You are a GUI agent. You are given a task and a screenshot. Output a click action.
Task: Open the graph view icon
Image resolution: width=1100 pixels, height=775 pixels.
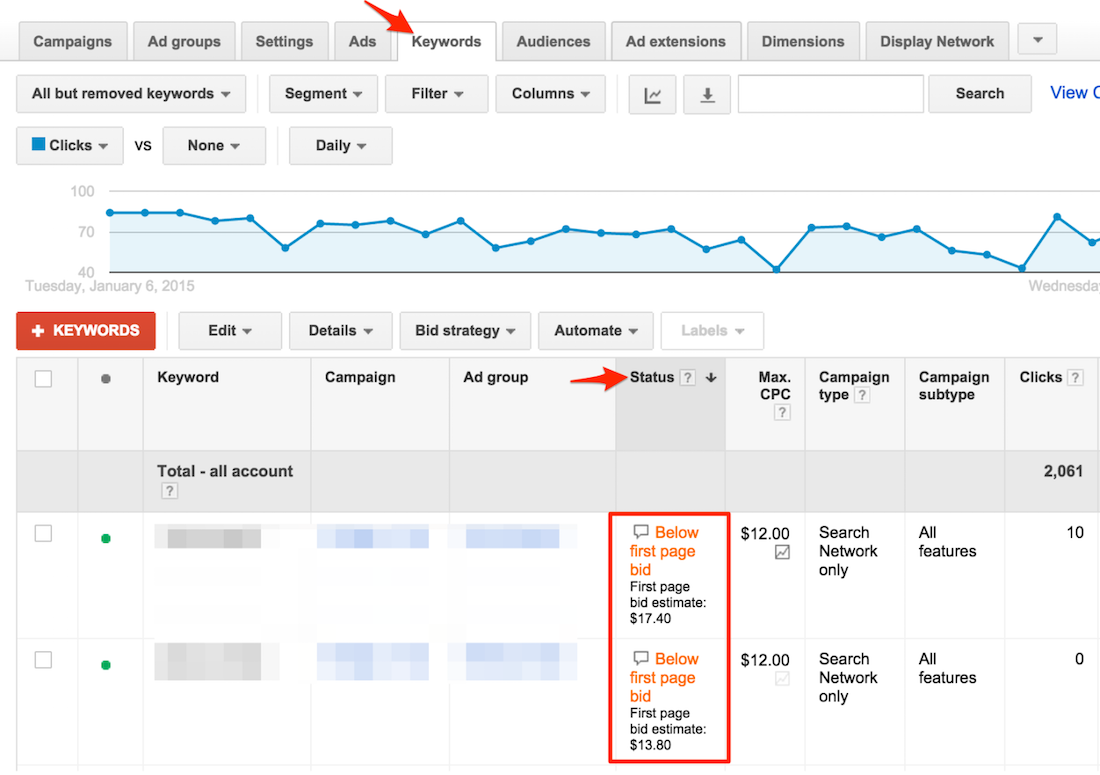point(652,93)
